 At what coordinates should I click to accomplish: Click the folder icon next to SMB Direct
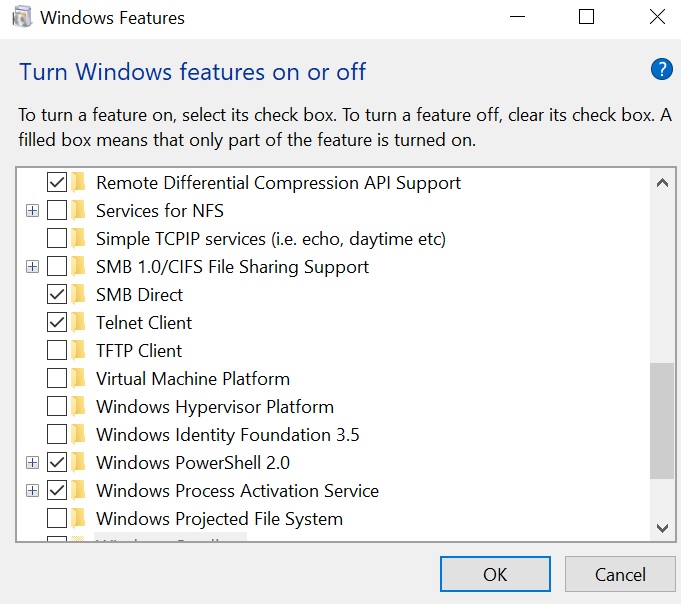79,295
